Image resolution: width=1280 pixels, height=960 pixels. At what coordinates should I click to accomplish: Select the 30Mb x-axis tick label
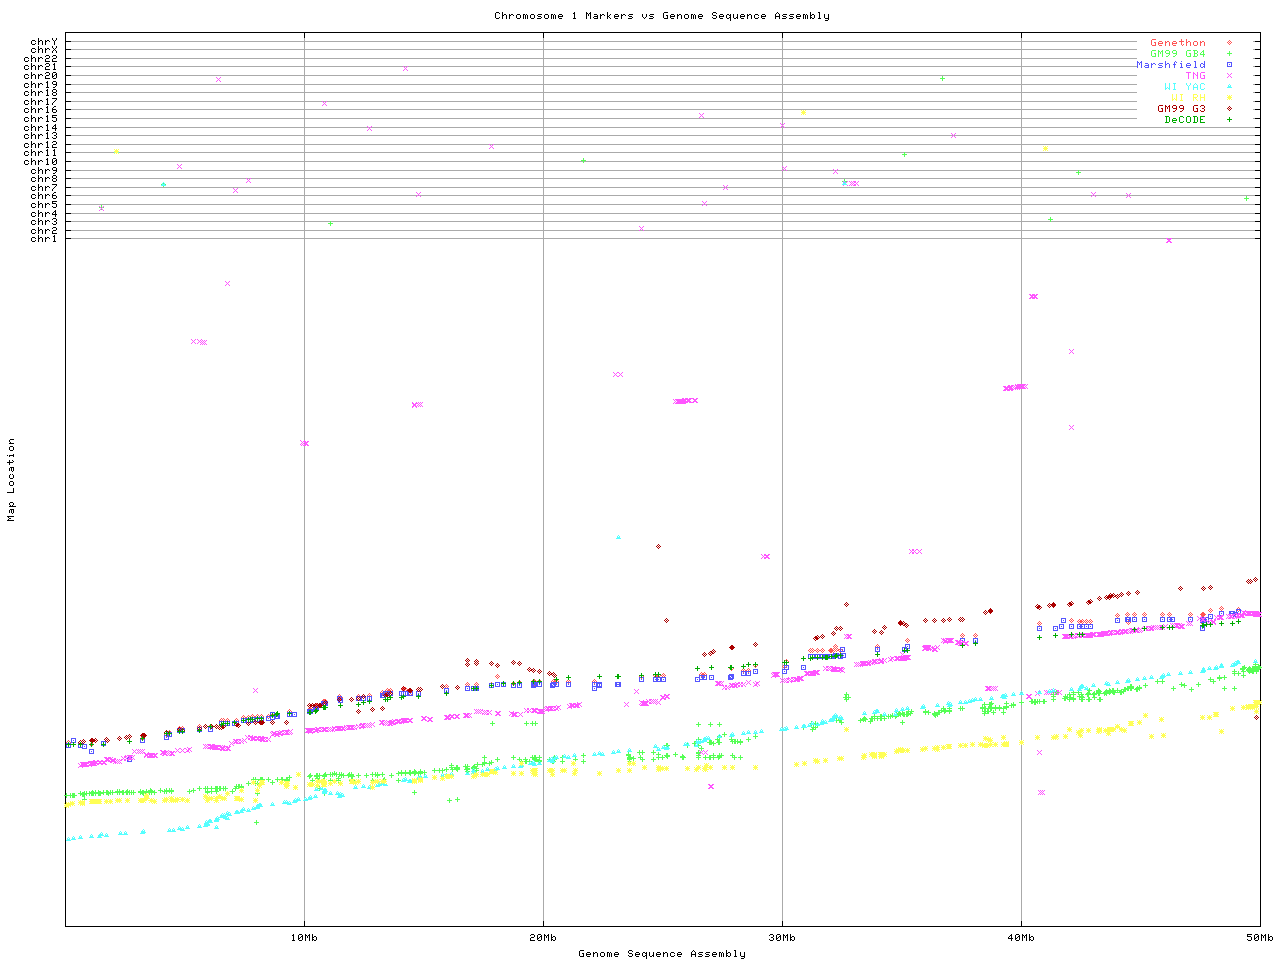[x=782, y=938]
